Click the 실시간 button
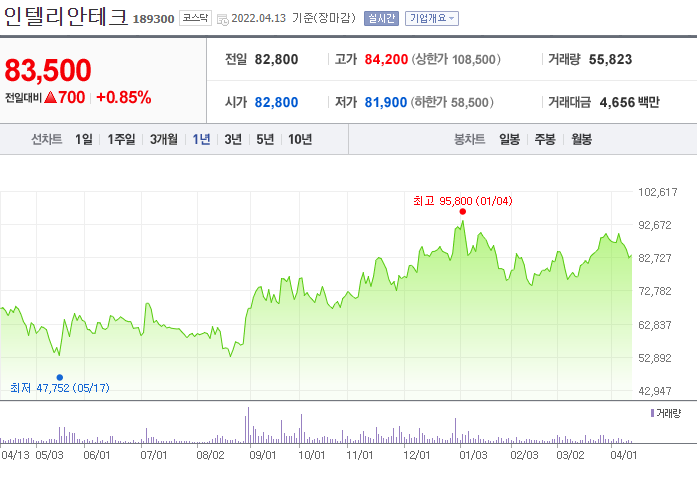Screen dimensions: 697x483 [x=381, y=18]
